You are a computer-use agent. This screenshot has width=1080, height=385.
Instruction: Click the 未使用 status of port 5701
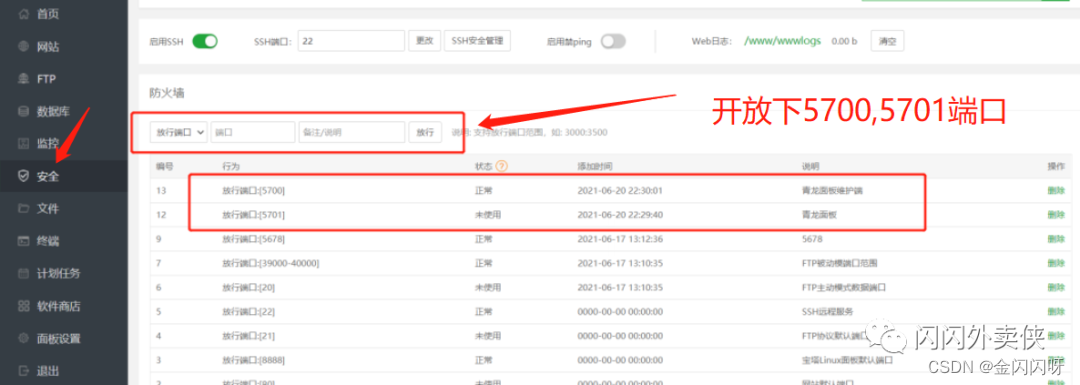(488, 214)
